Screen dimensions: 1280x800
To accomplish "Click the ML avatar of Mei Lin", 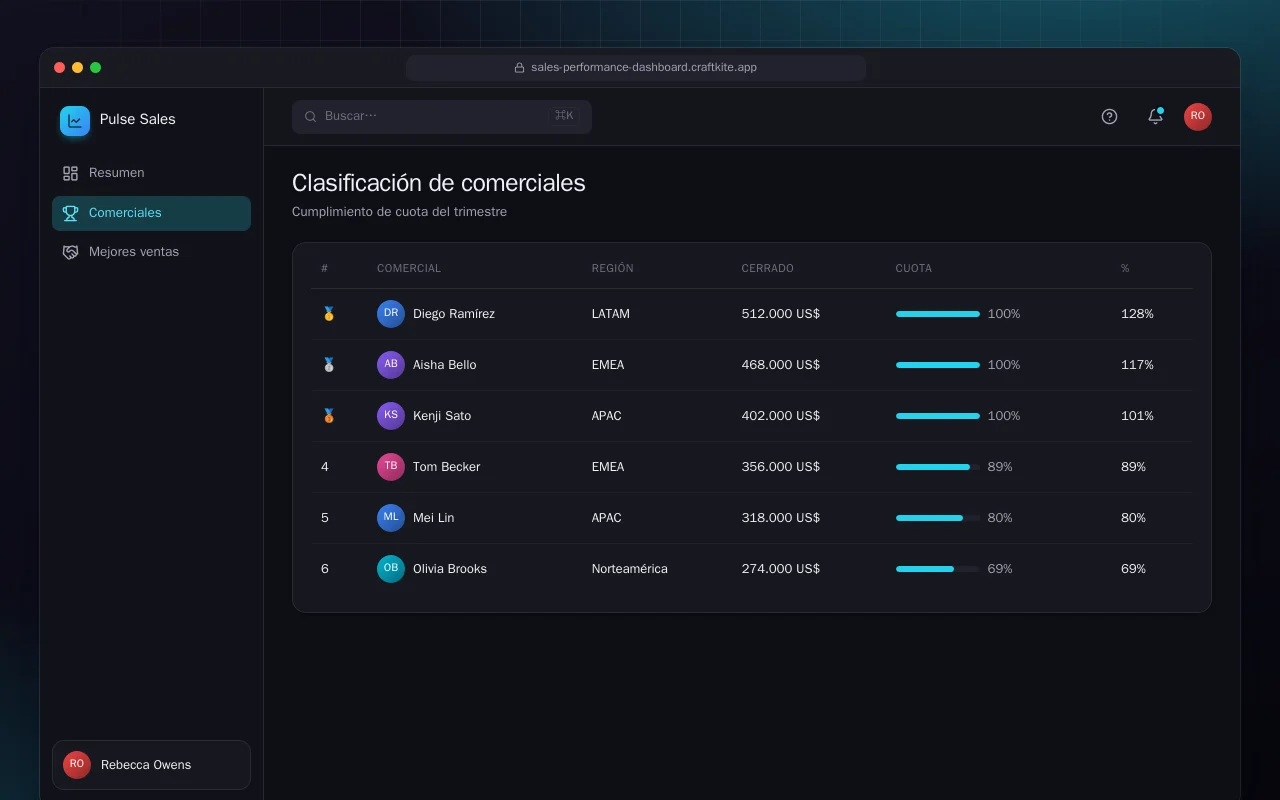I will click(x=391, y=518).
